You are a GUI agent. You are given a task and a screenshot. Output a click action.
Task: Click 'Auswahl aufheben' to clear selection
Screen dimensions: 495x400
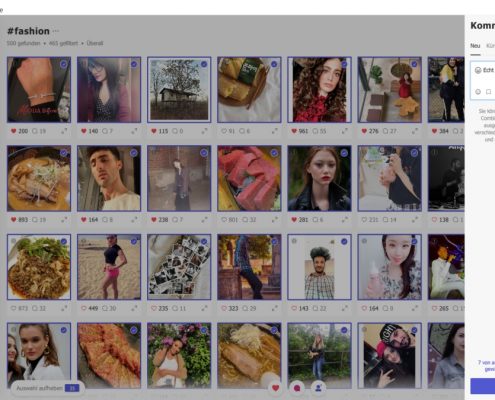click(x=39, y=388)
